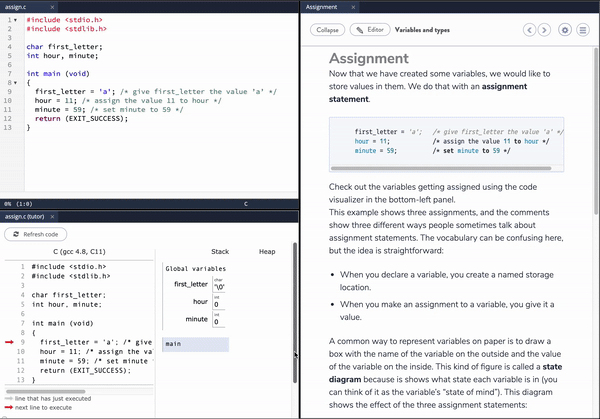Click the hour variable value box
600x419 pixels.
219,302
